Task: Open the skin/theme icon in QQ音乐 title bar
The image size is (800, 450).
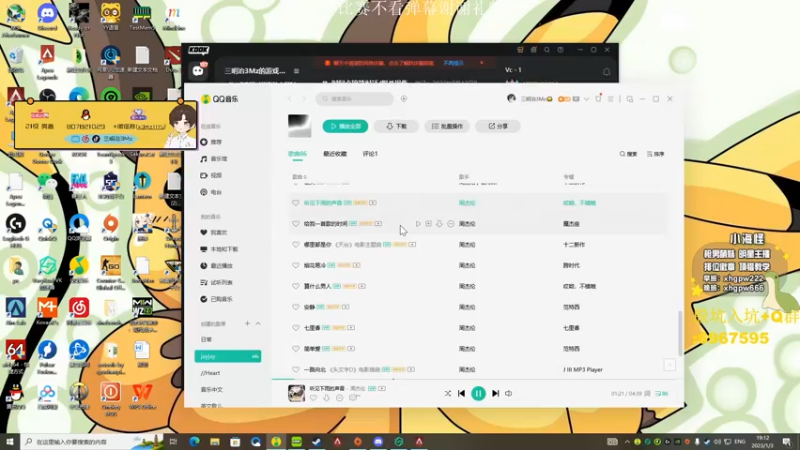Action: click(x=598, y=98)
